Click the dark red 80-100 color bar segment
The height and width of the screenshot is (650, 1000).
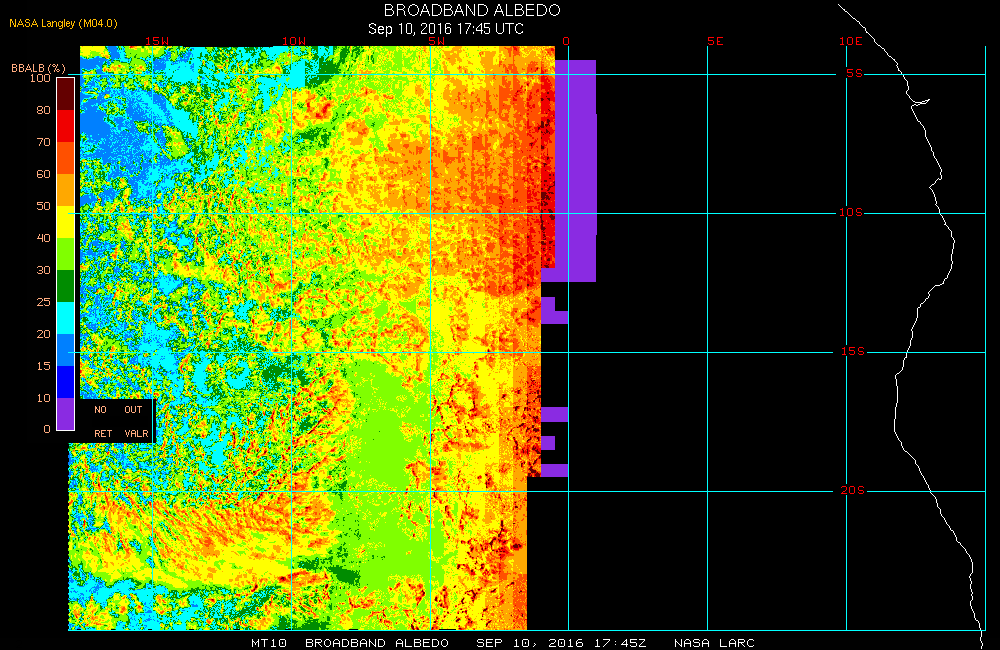click(x=66, y=94)
